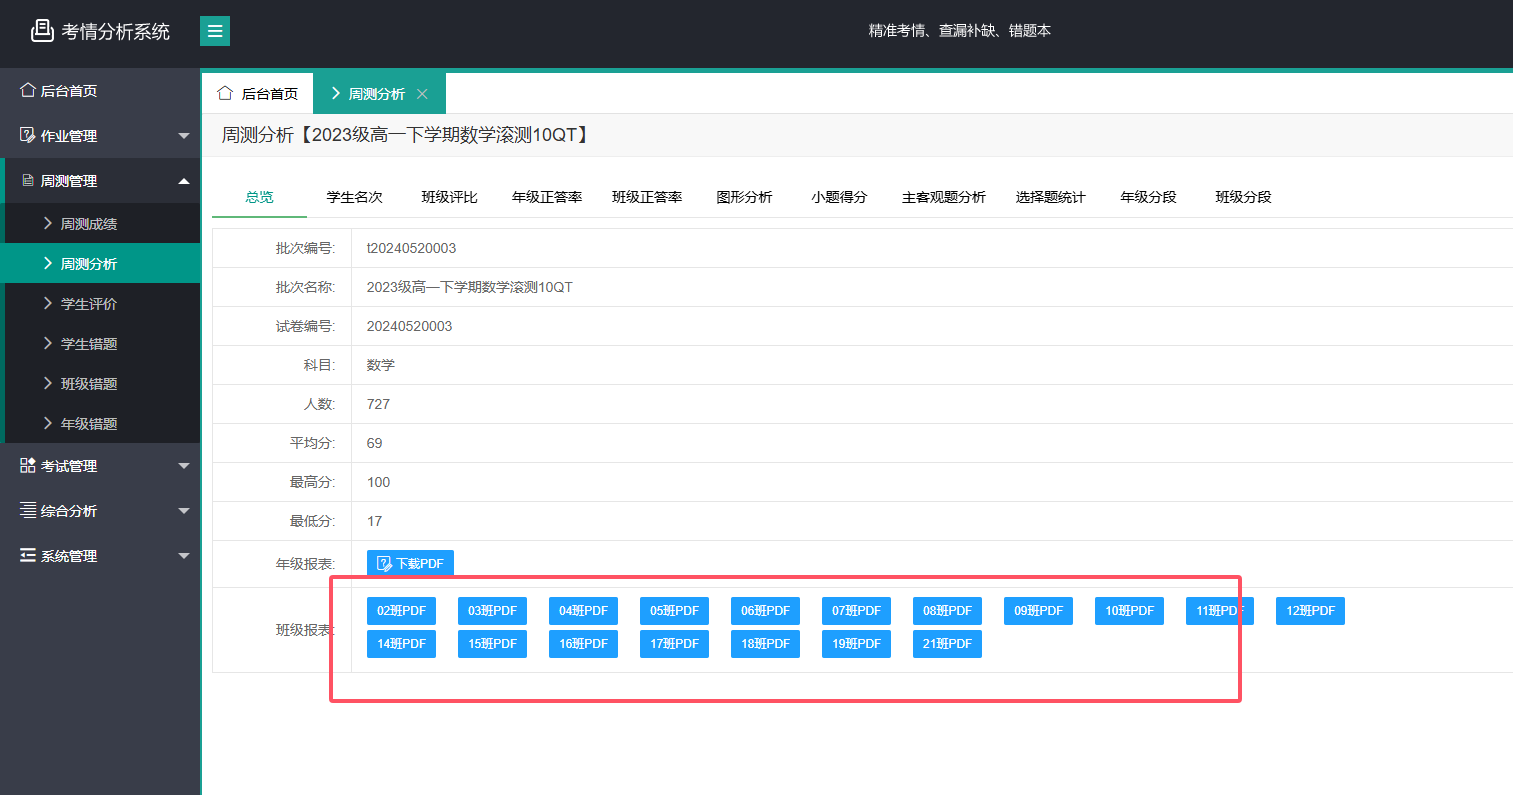1513x795 pixels.
Task: Download the 02班PDF report
Action: coord(401,610)
